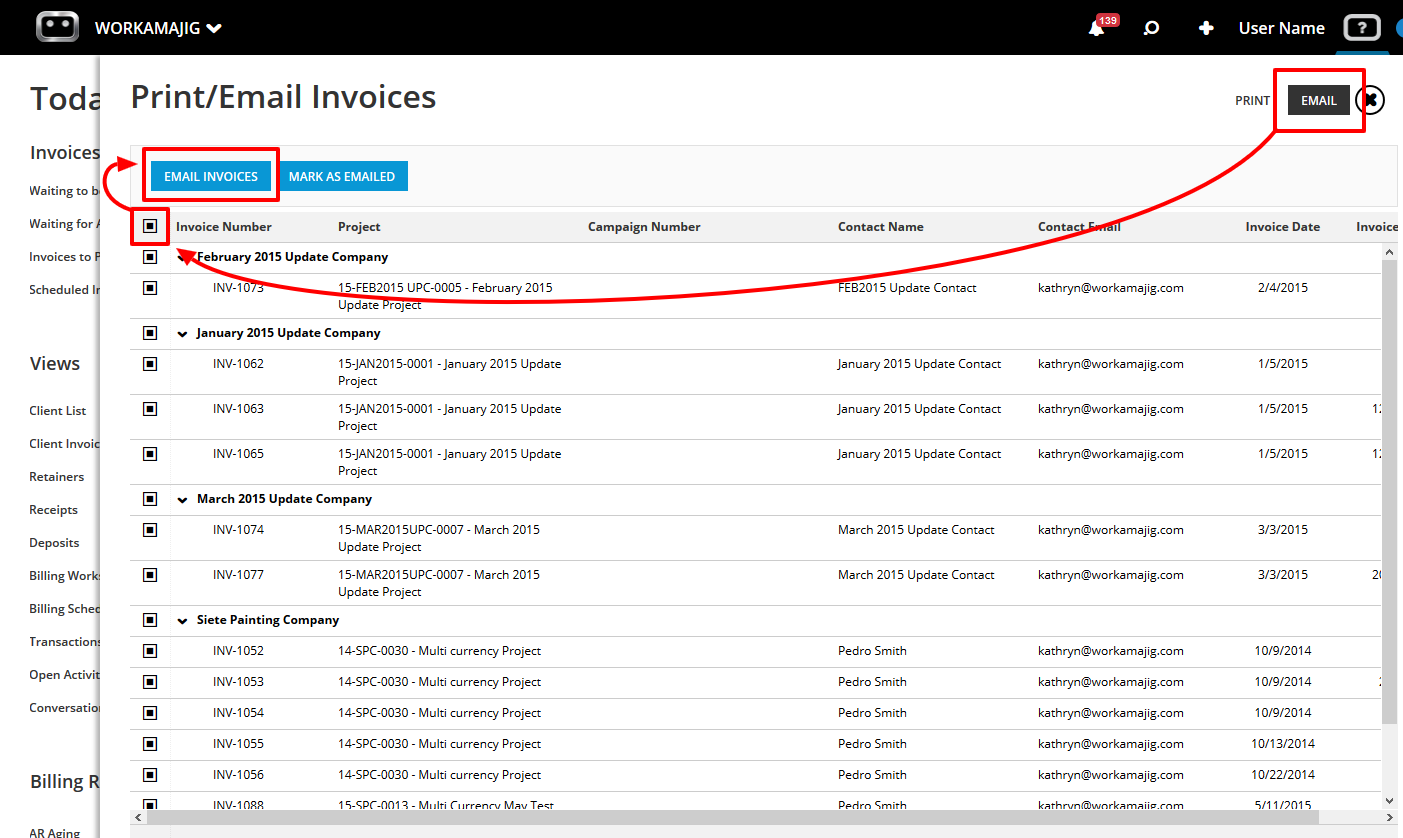Click invoice number INV-1073
This screenshot has height=838, width=1403.
click(x=238, y=288)
